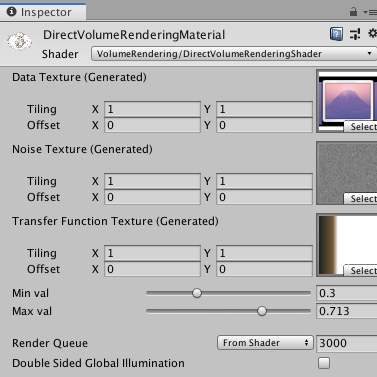Image resolution: width=377 pixels, height=377 pixels.
Task: Enable Double Sided Global Illumination checkbox
Action: point(324,363)
